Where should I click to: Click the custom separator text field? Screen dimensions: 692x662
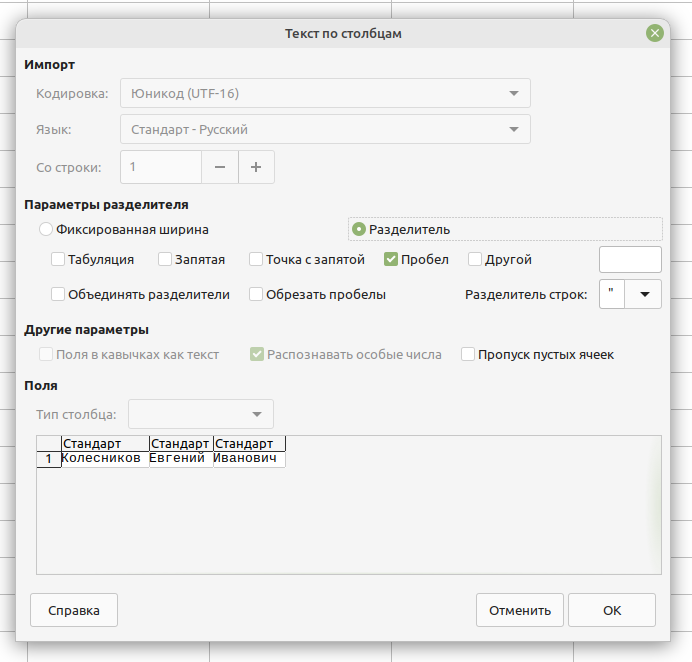pos(629,259)
